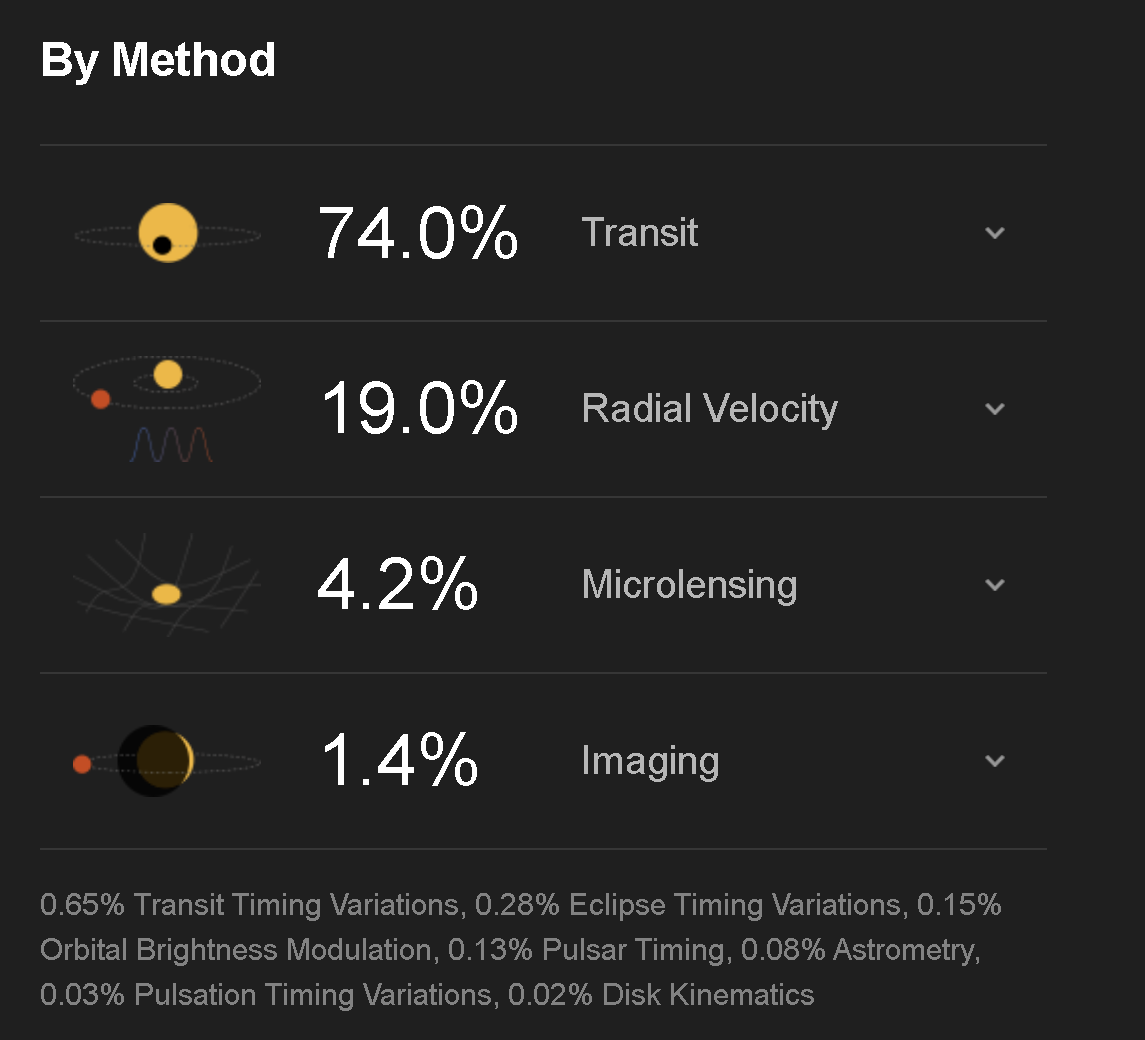Expand the Imaging row chevron
This screenshot has width=1145, height=1040.
pos(995,761)
